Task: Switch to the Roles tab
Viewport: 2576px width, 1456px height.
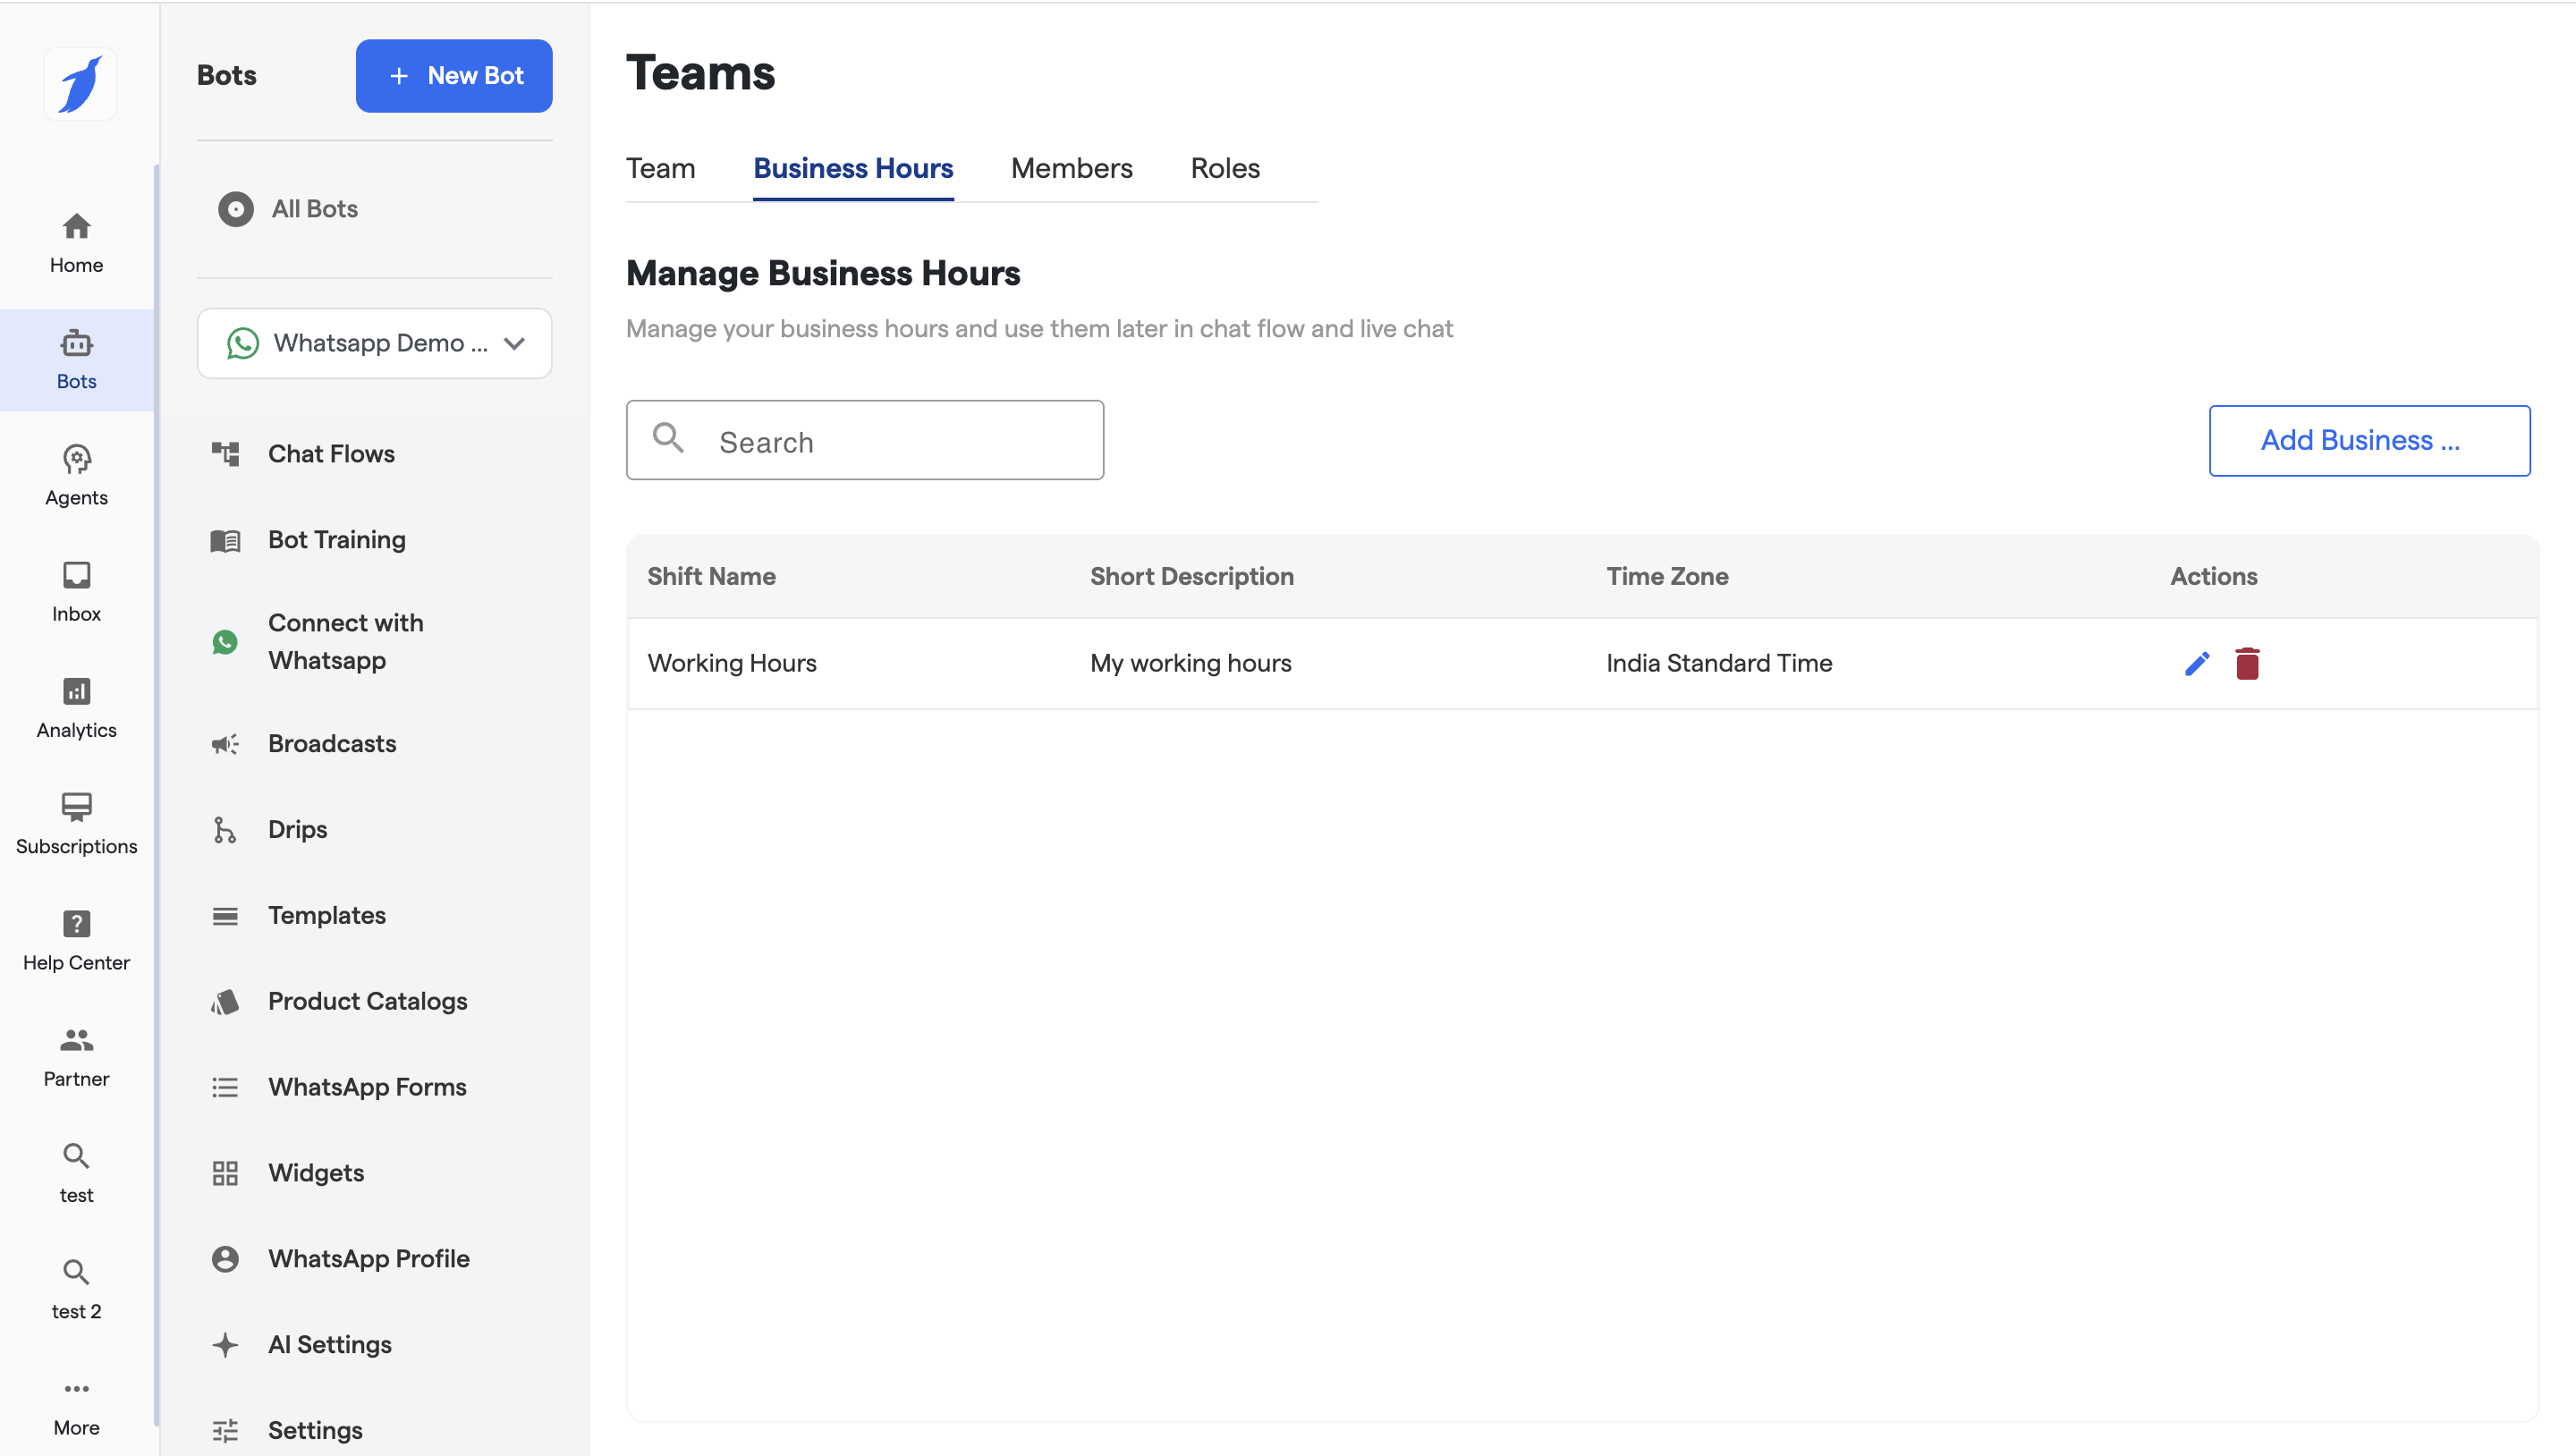Action: click(x=1224, y=168)
